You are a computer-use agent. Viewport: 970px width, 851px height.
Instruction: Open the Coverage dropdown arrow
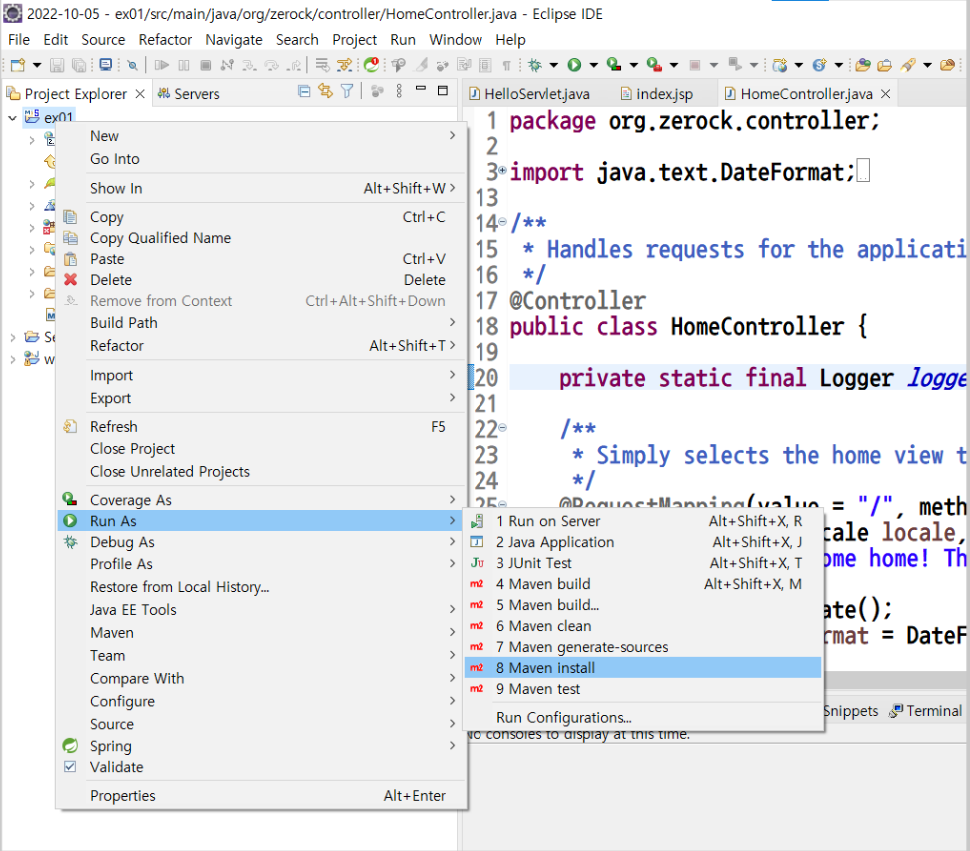[x=633, y=65]
